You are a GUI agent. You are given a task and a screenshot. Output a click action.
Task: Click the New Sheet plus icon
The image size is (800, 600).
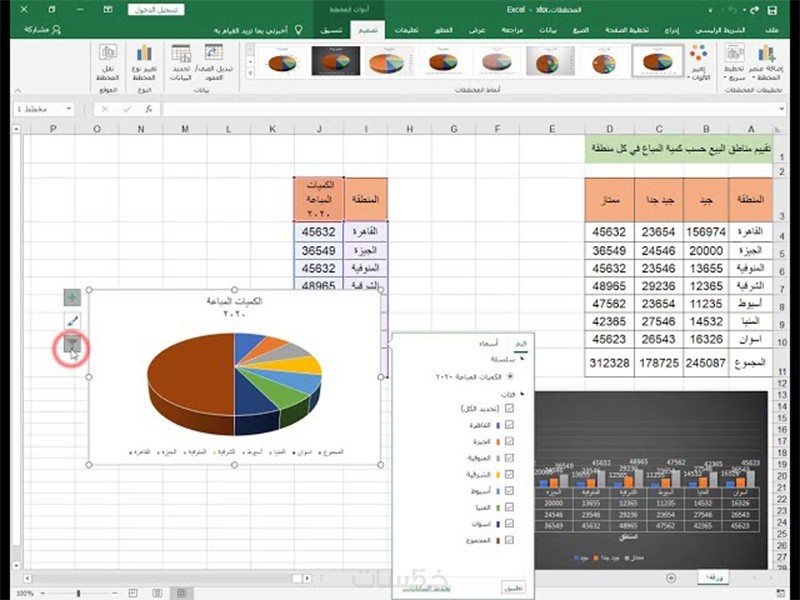click(671, 578)
